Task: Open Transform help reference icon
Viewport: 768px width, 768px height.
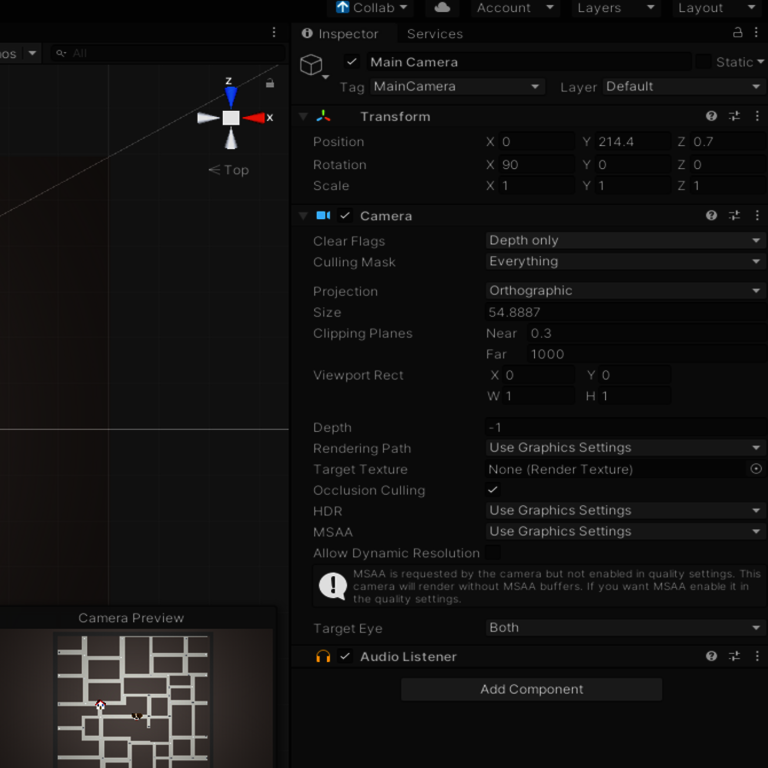Action: point(711,116)
